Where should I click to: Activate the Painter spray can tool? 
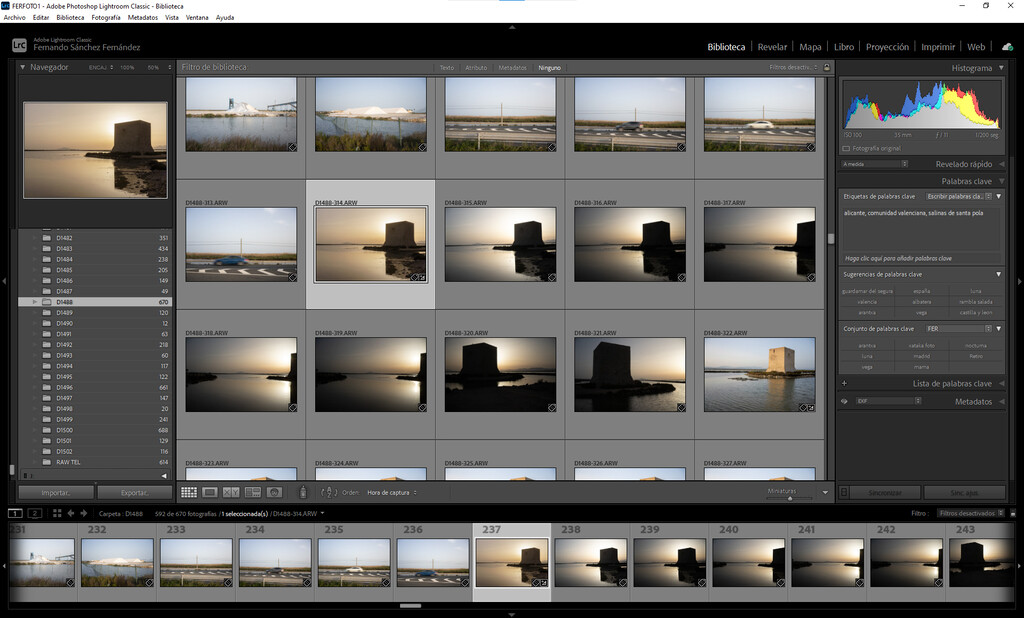[303, 492]
